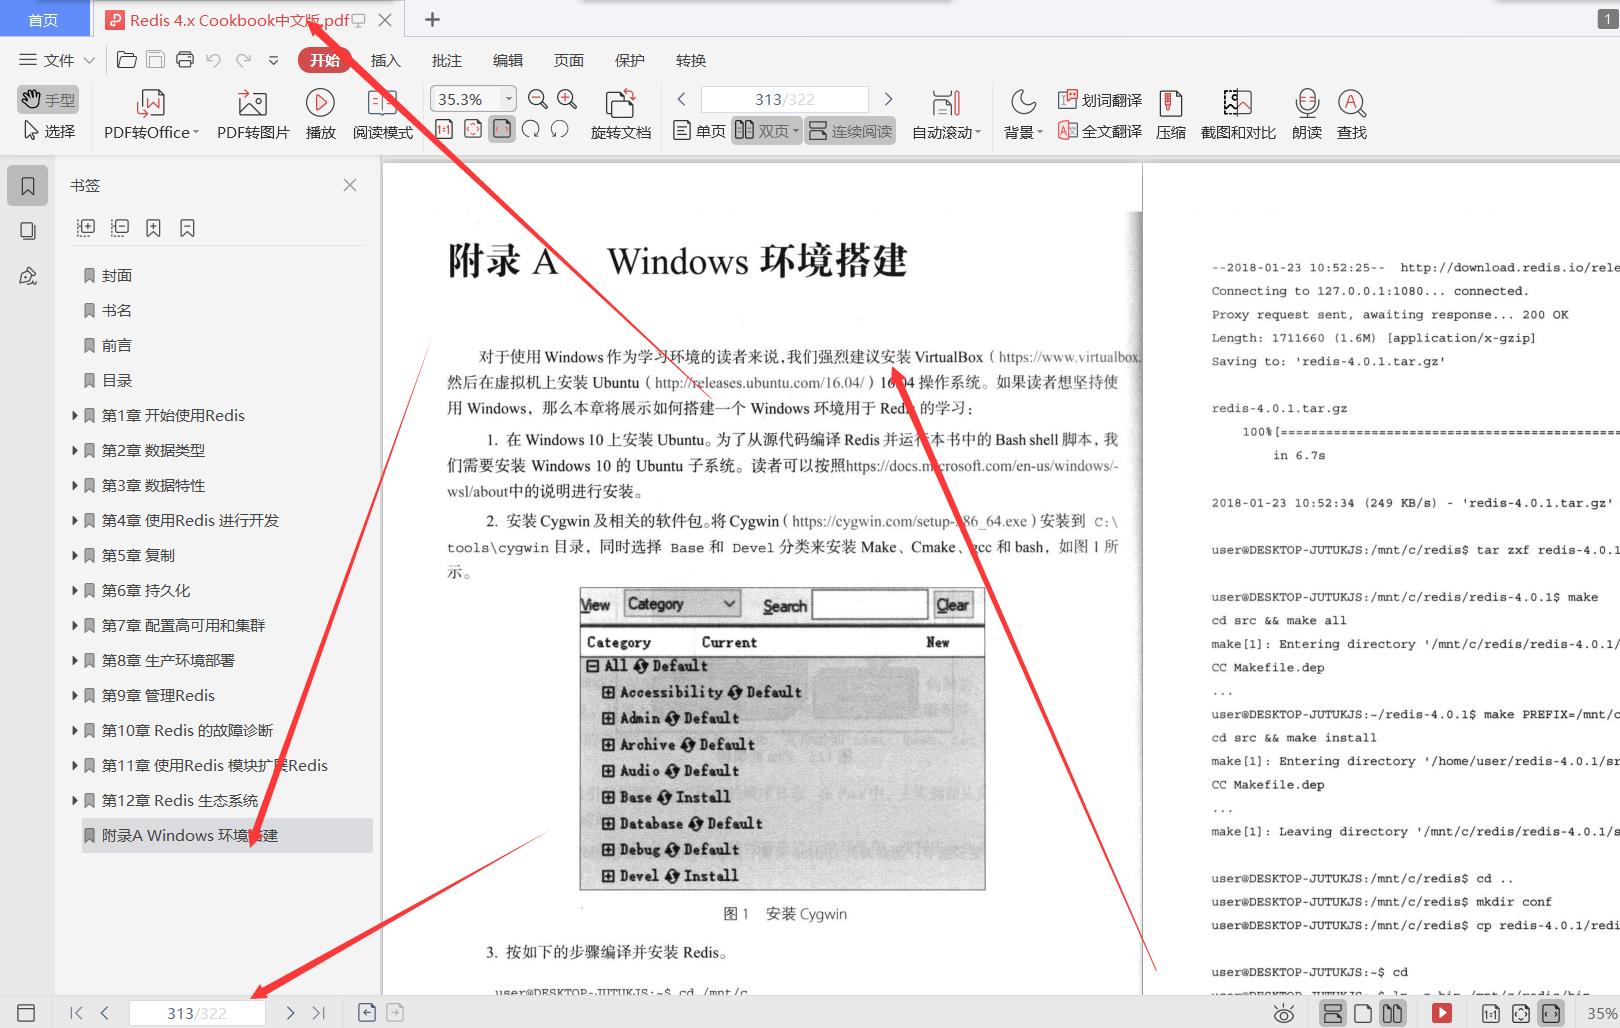Switch to the 插入 ribbon tab

click(x=385, y=60)
